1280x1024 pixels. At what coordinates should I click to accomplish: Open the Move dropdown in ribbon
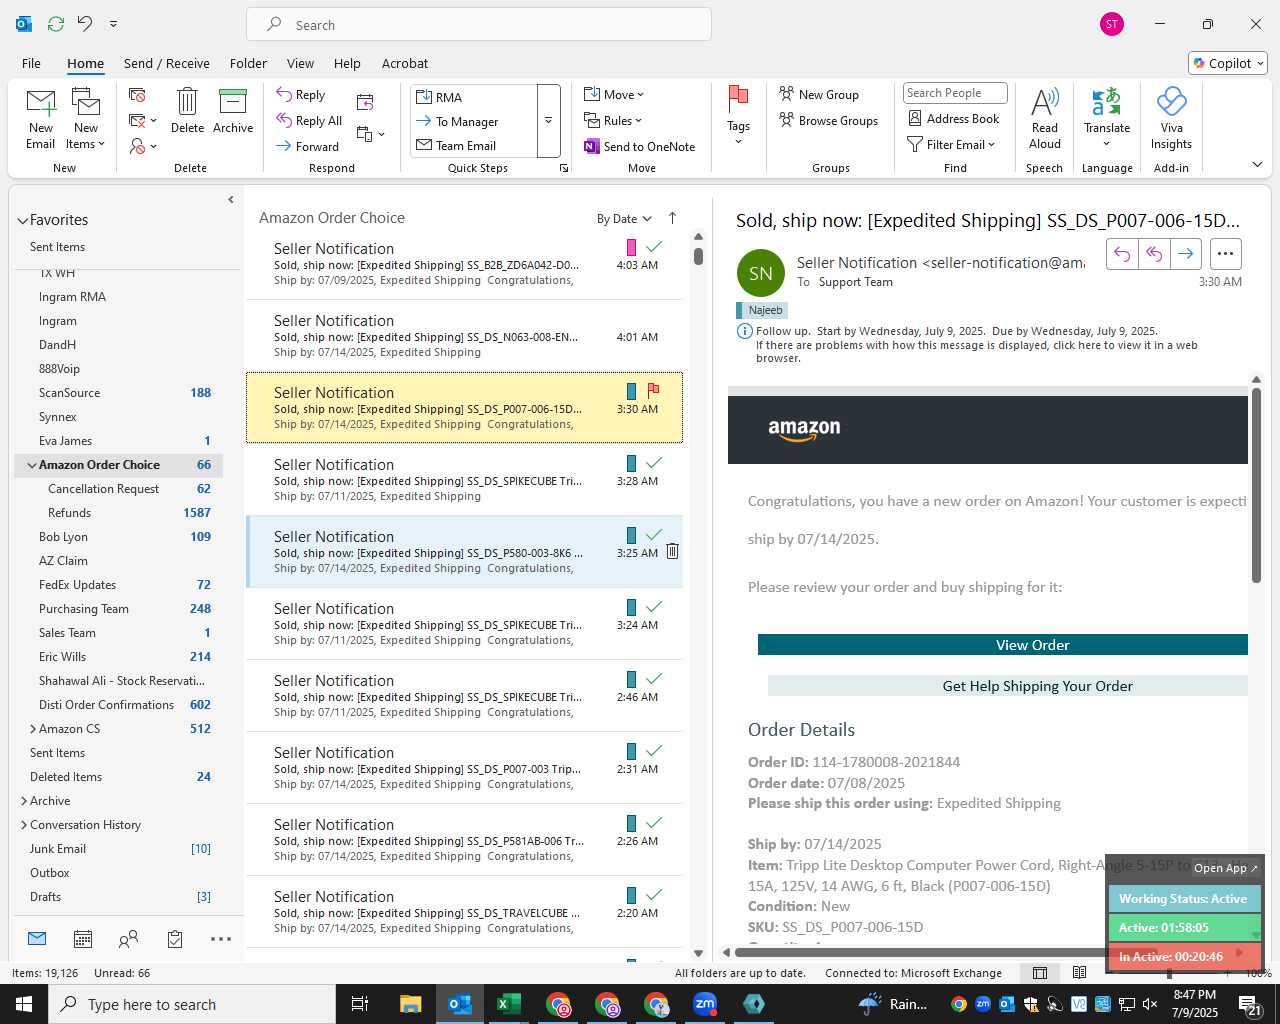(614, 95)
